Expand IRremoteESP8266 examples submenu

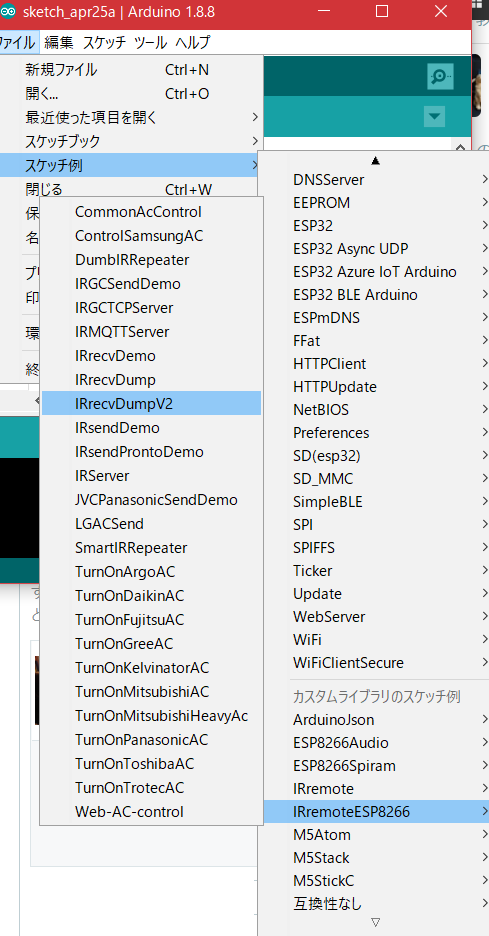point(376,811)
